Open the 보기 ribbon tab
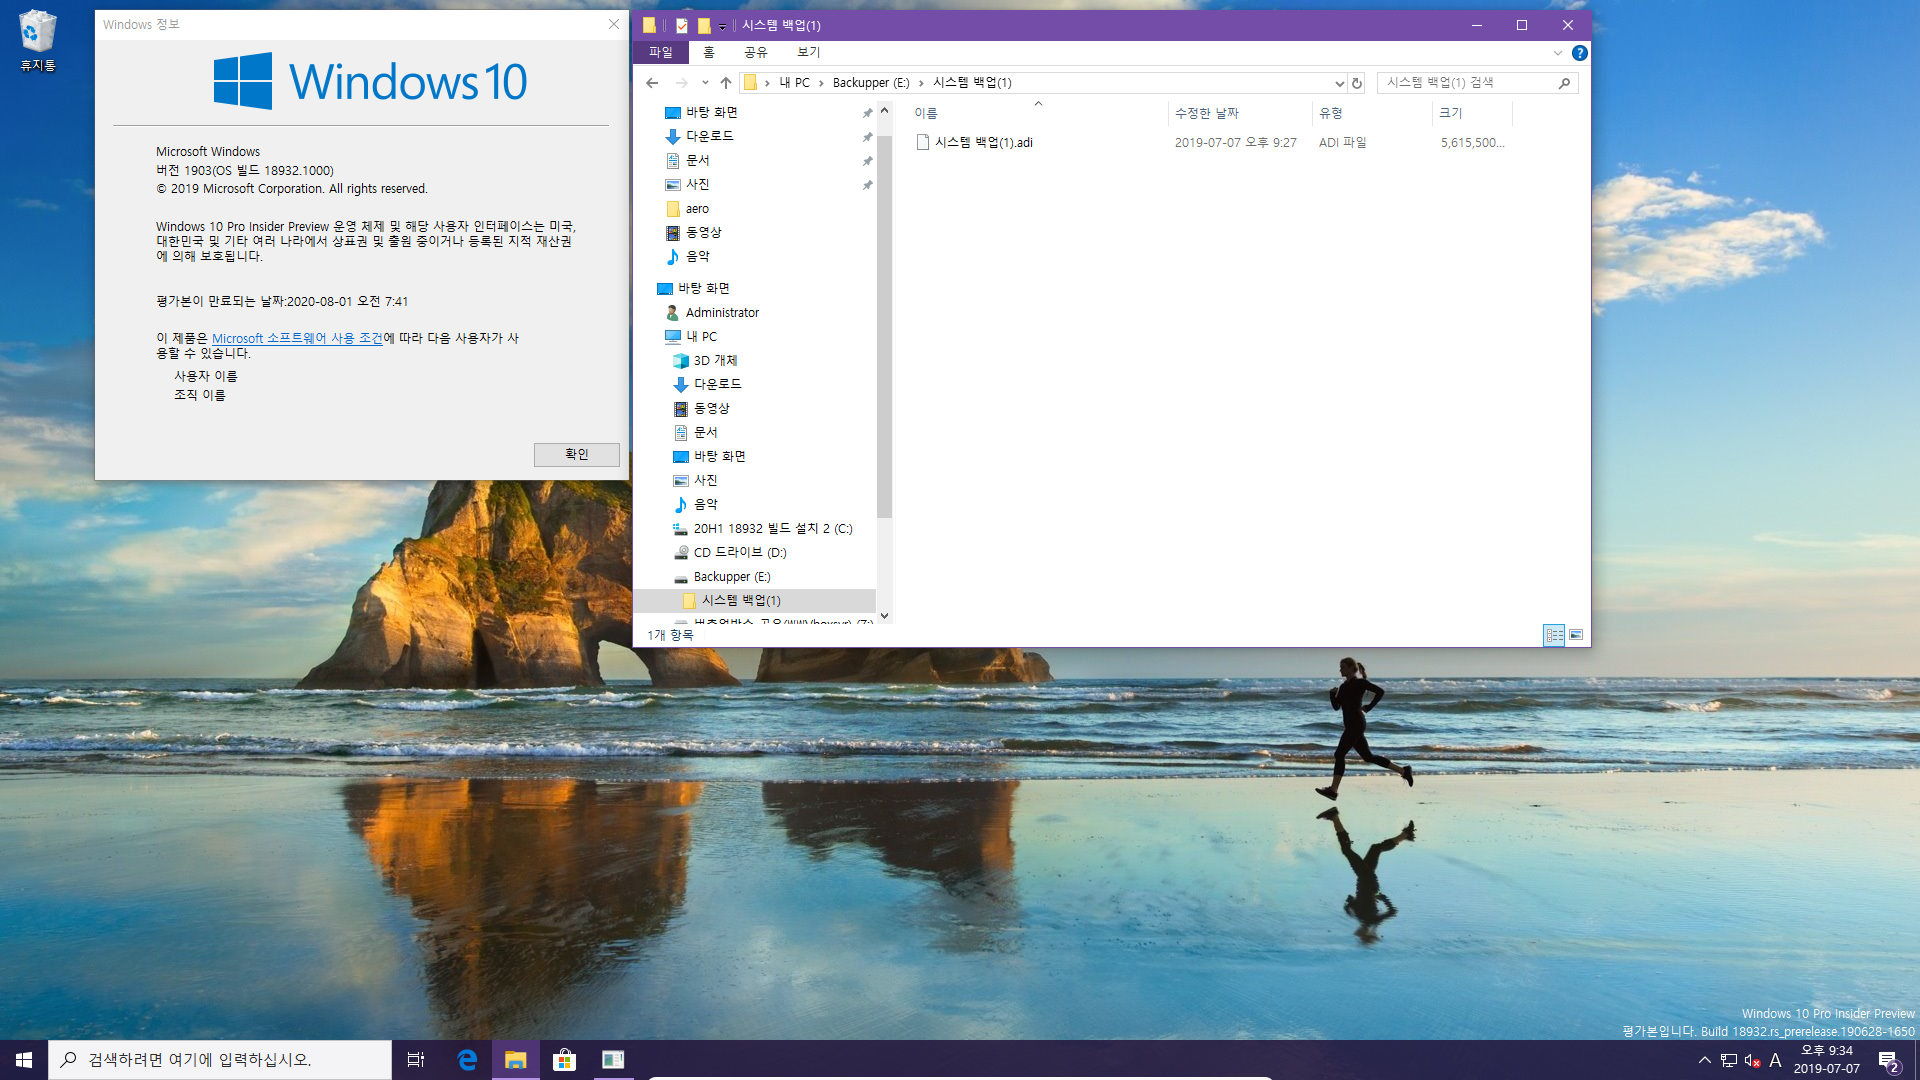This screenshot has height=1080, width=1920. pos(809,52)
